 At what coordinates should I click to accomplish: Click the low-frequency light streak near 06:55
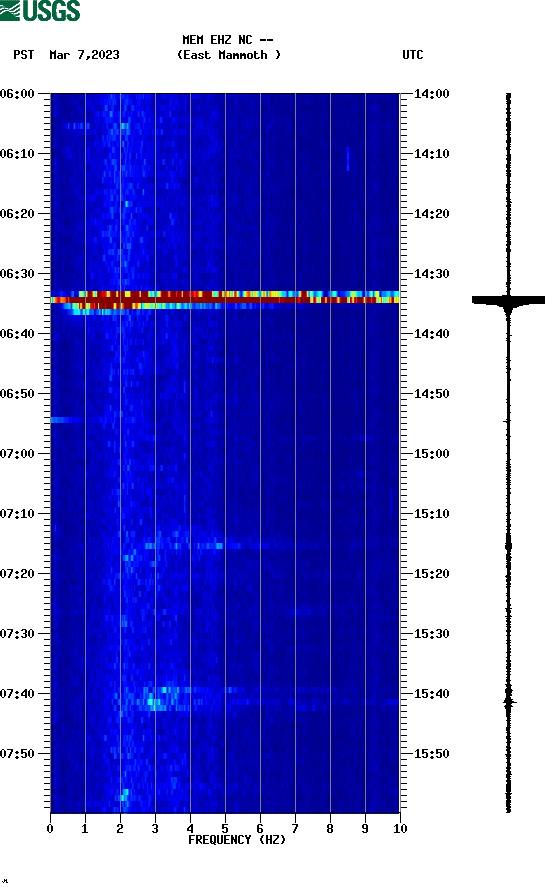coord(67,420)
